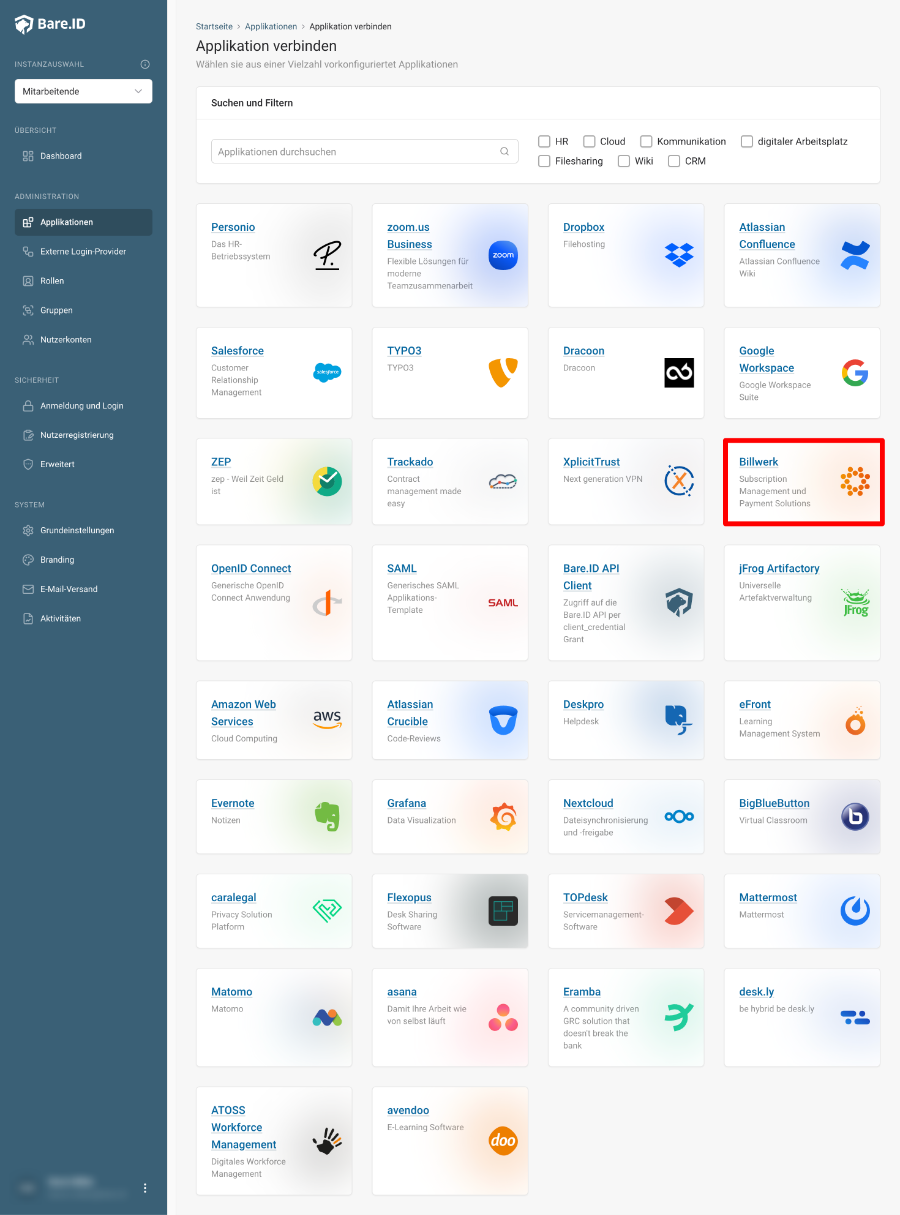The width and height of the screenshot is (900, 1215).
Task: Tick the Kommunikation filter checkbox
Action: tap(646, 141)
